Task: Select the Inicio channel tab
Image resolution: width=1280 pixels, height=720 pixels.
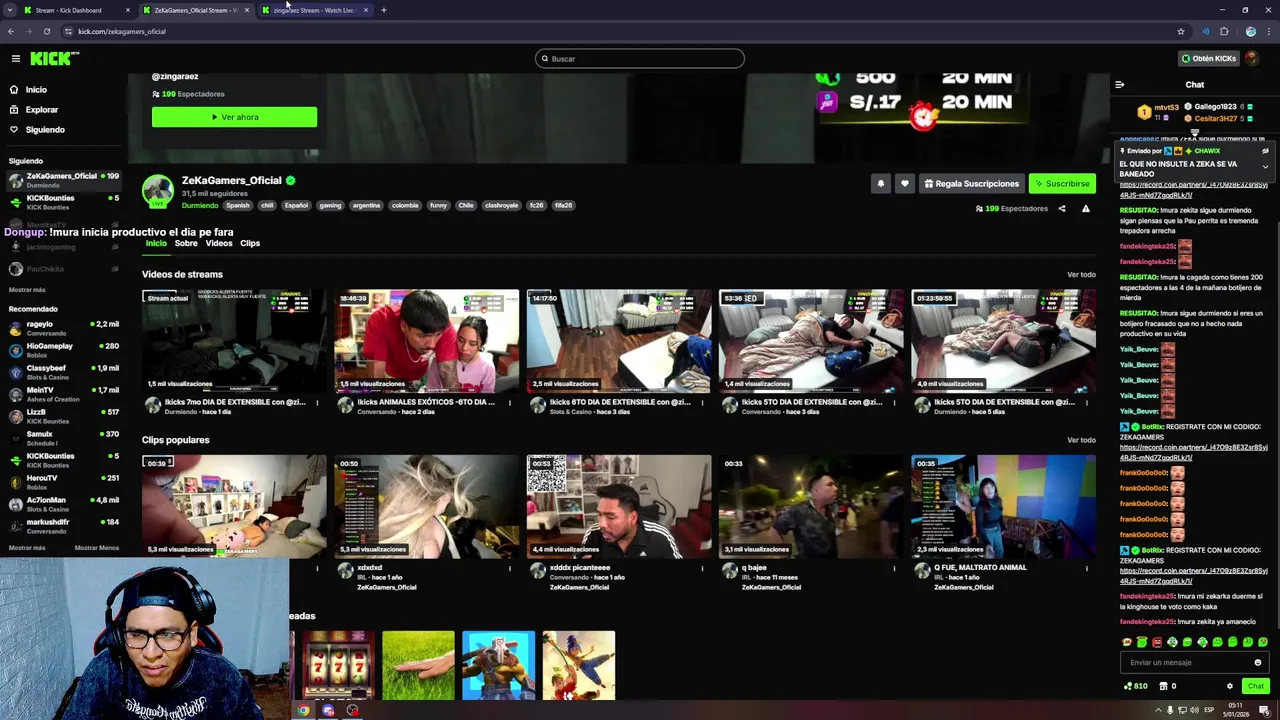Action: tap(156, 244)
